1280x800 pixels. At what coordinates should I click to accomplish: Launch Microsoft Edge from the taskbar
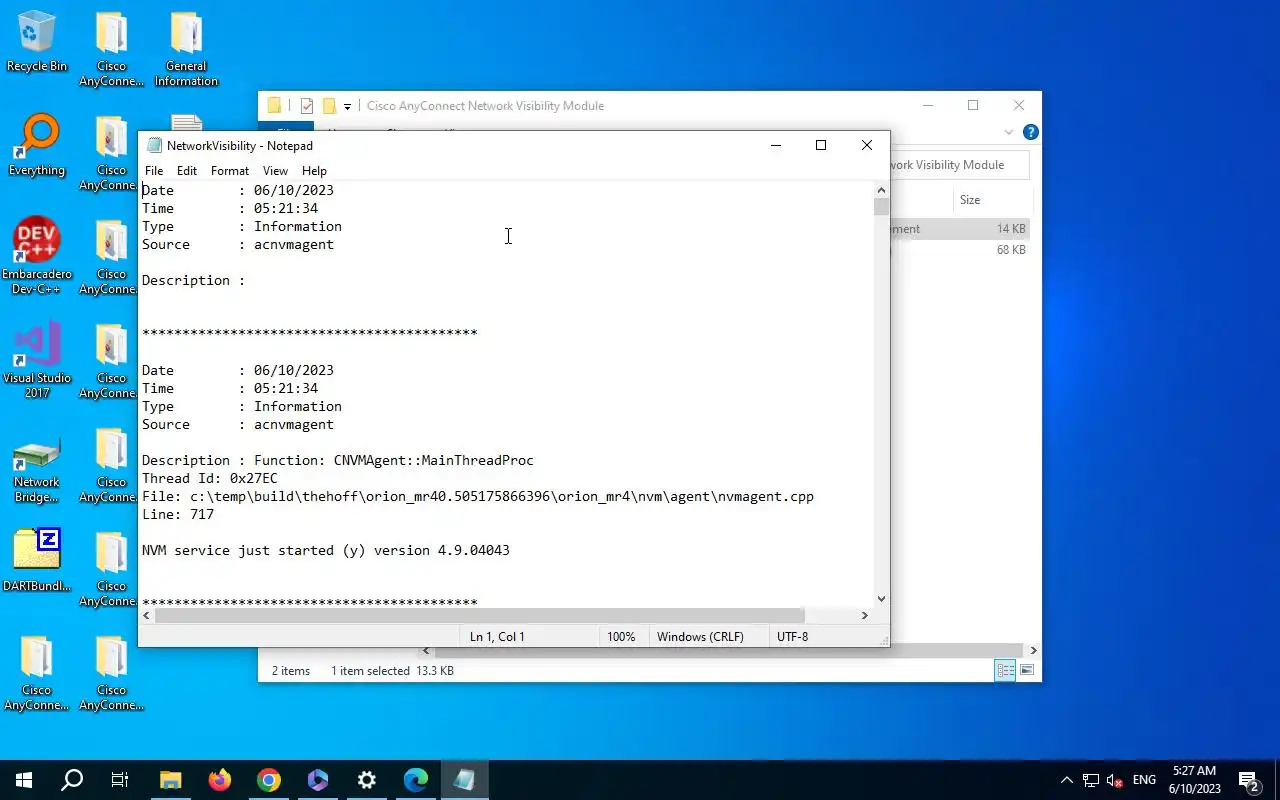tap(416, 780)
